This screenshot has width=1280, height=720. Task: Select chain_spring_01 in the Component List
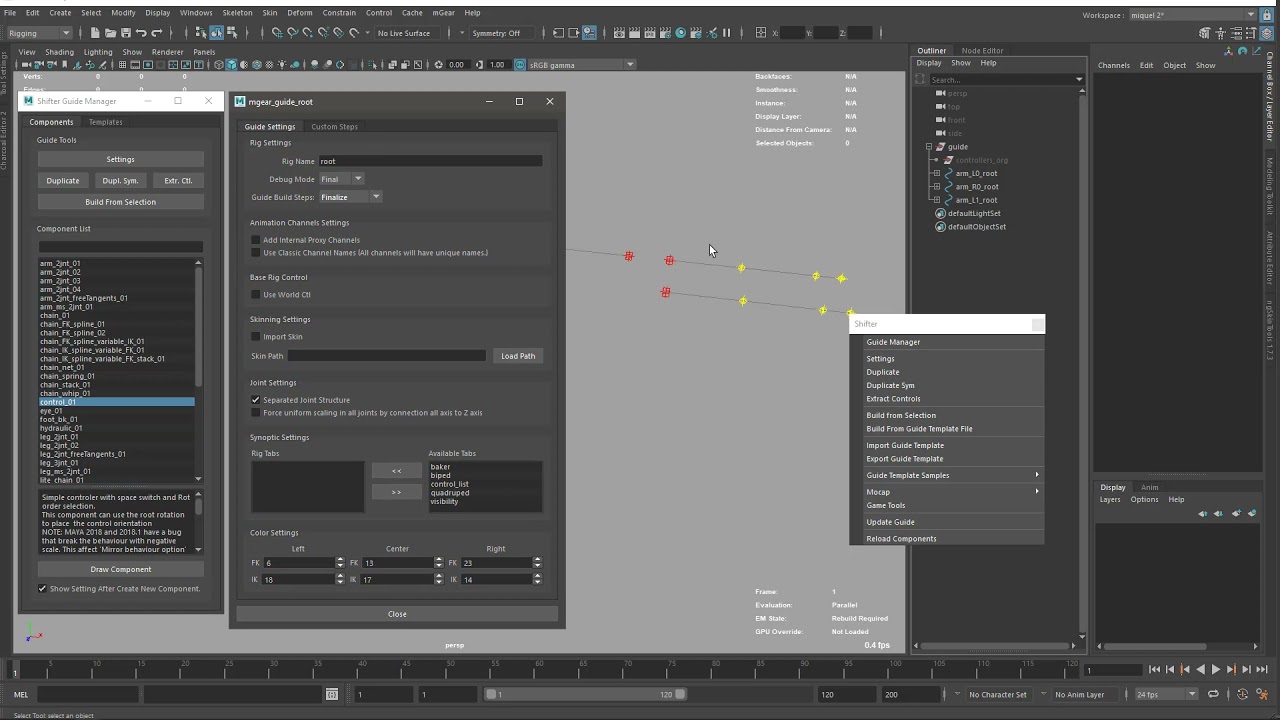(116, 376)
